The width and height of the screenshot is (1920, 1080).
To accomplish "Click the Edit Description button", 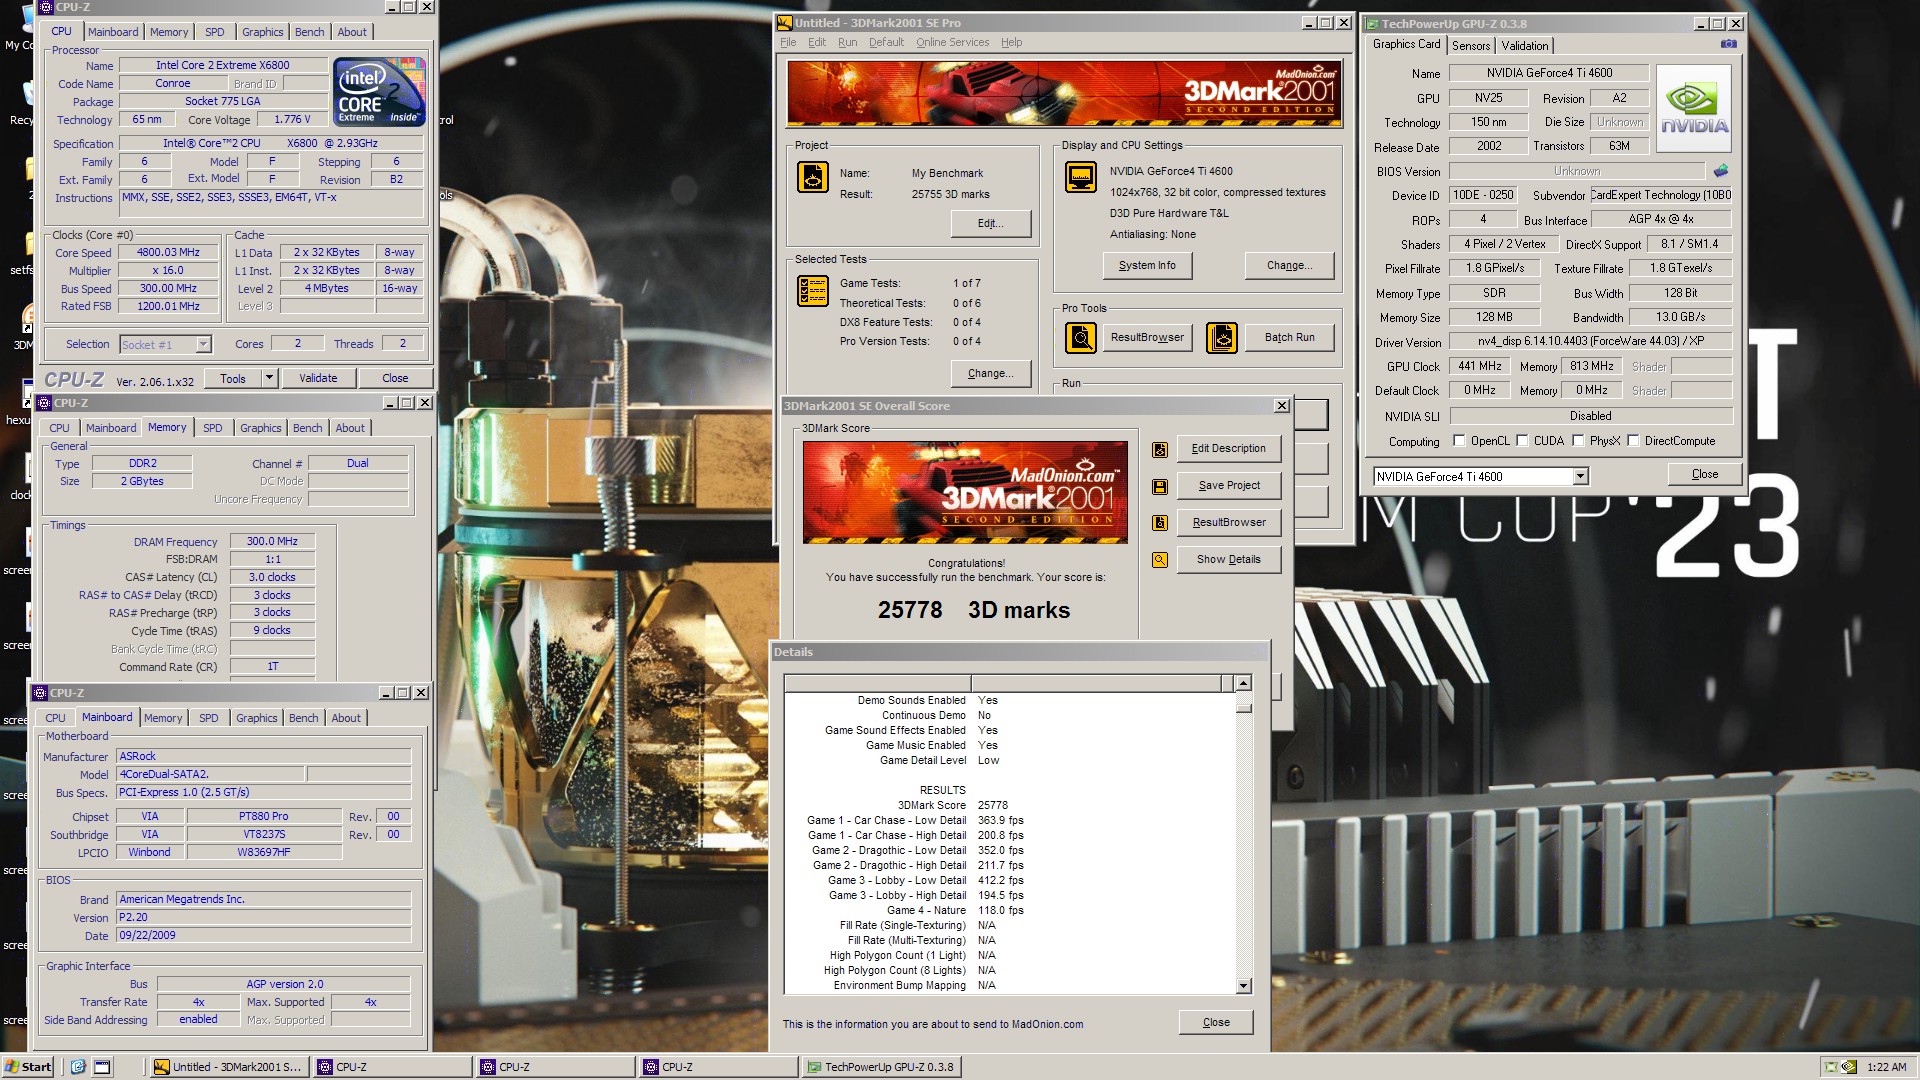I will (1228, 449).
